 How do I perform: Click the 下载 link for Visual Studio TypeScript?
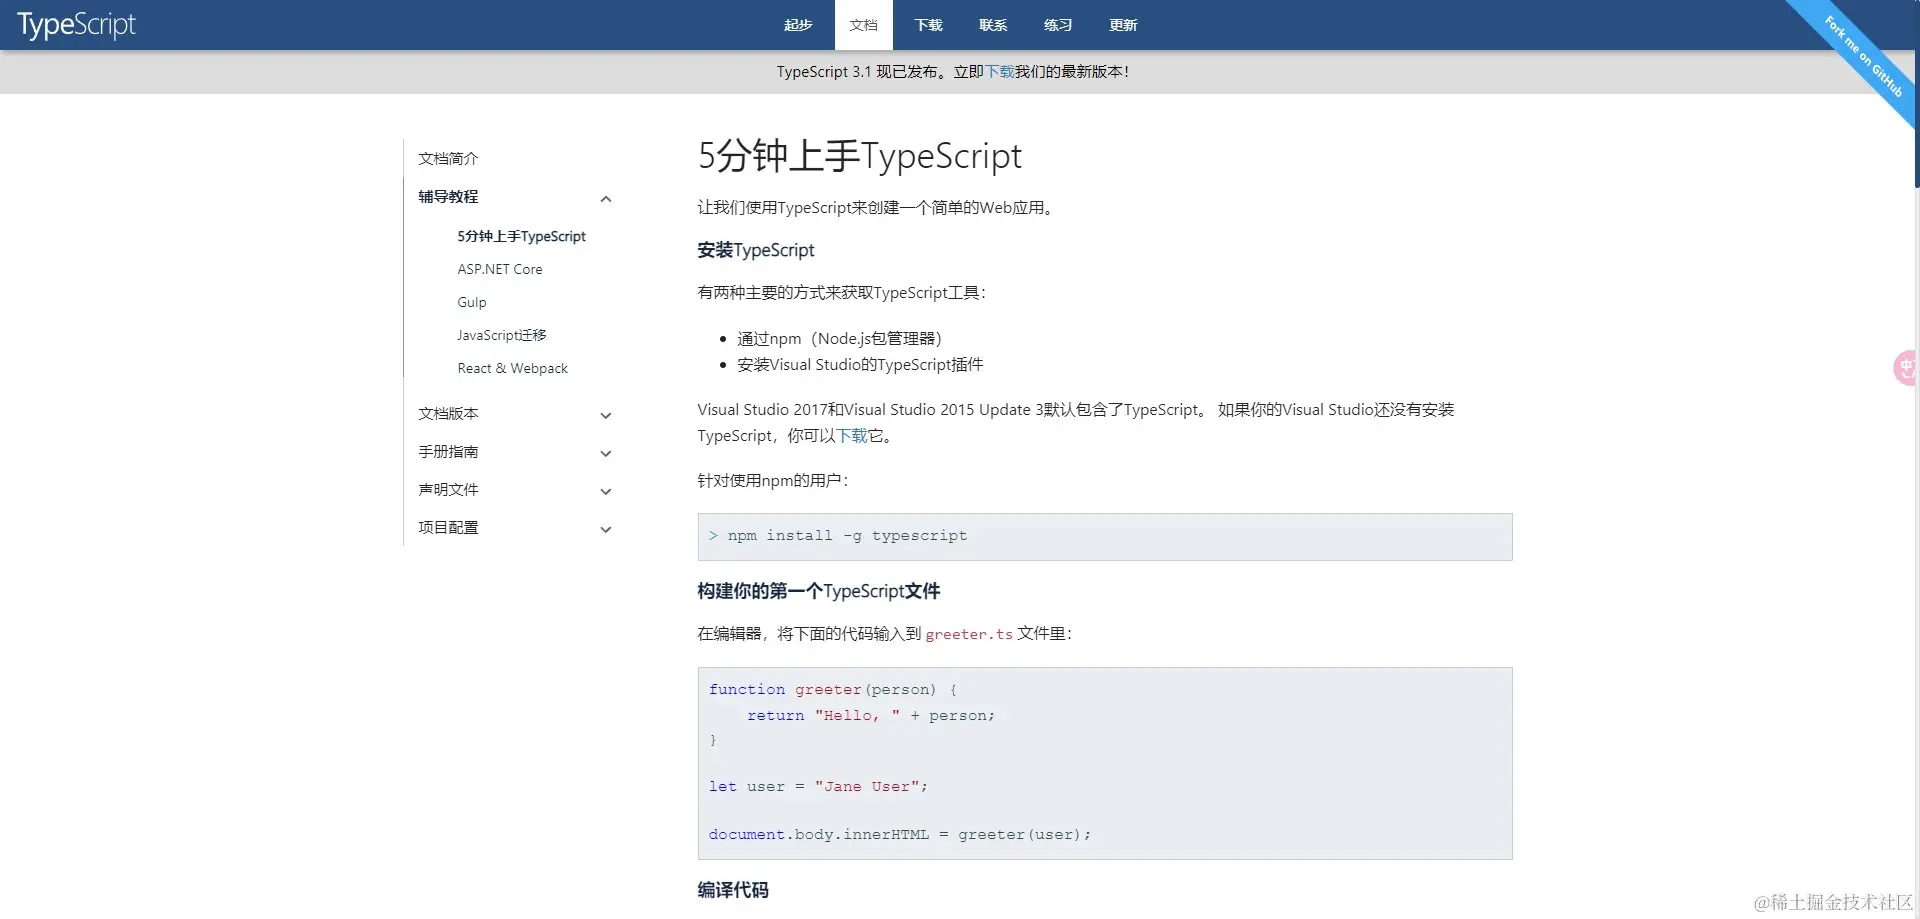point(852,436)
